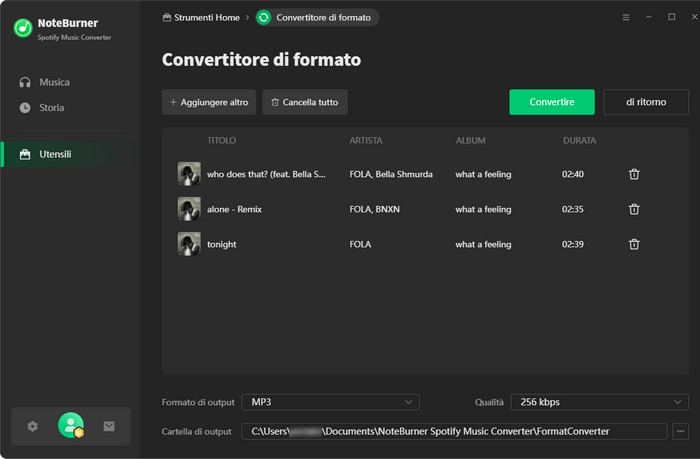Click the green refresh icon in breadcrumb
The width and height of the screenshot is (700, 459).
[264, 17]
